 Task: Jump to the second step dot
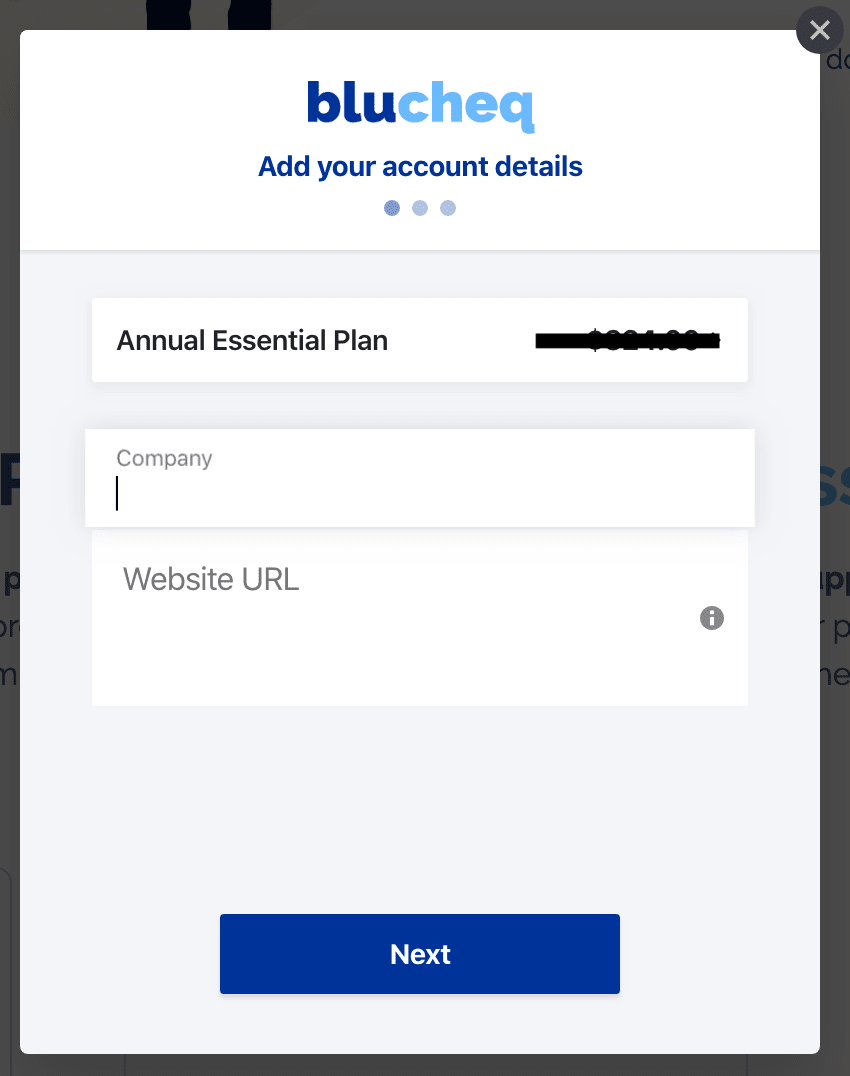point(420,208)
